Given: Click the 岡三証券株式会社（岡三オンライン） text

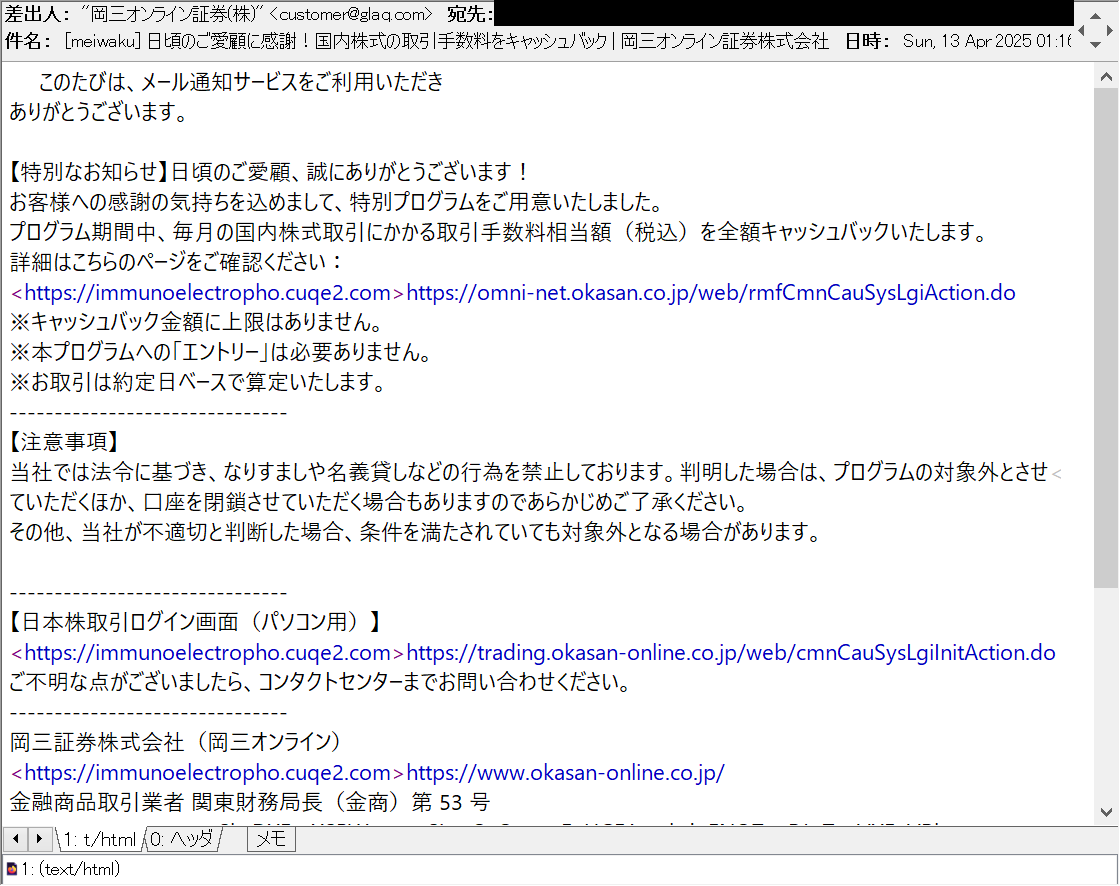Looking at the screenshot, I should click(x=176, y=742).
